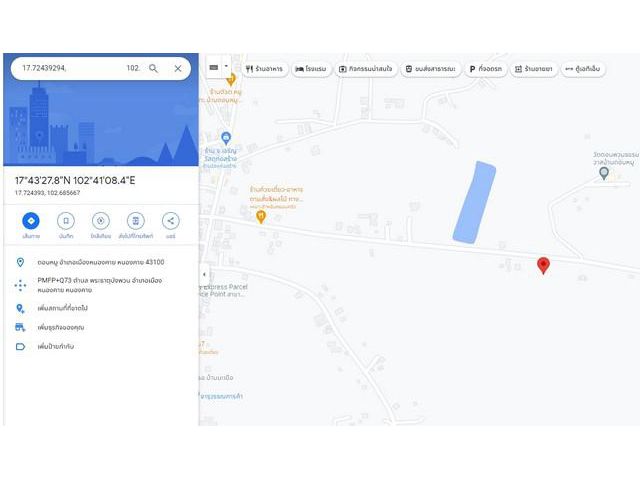
Task: Open Nearby search icon
Action: tap(100, 221)
